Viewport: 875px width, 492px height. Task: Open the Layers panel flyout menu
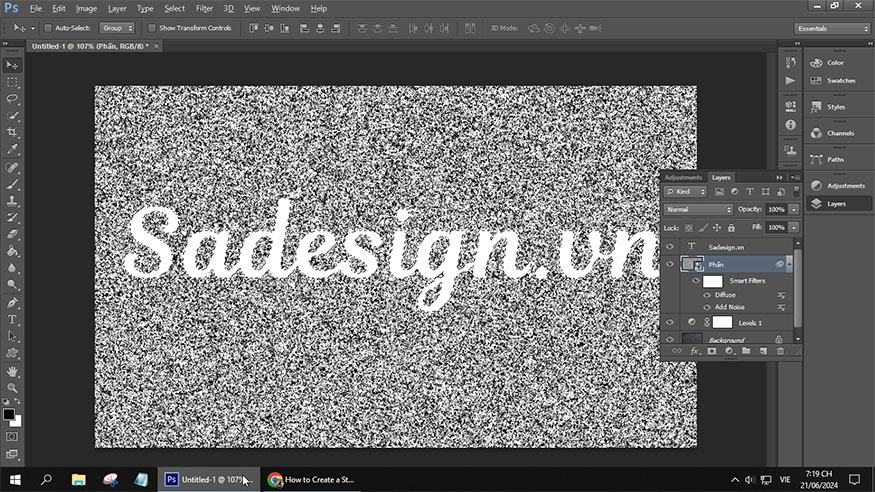pos(795,177)
